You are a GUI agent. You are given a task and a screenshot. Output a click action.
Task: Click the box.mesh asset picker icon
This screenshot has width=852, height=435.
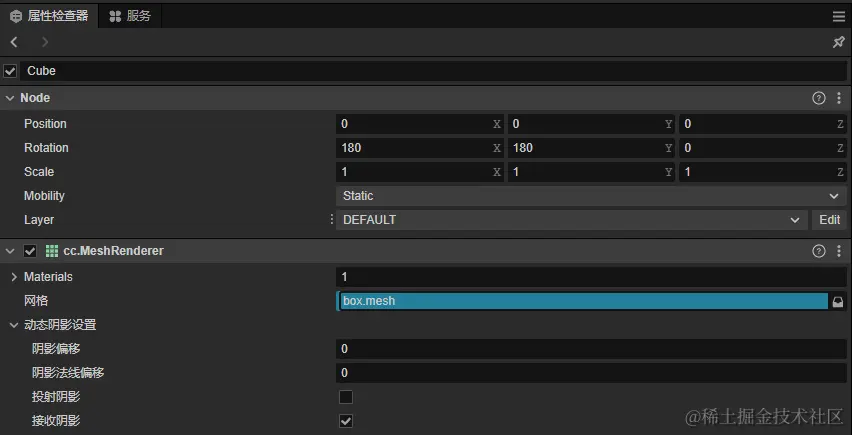[x=837, y=301]
